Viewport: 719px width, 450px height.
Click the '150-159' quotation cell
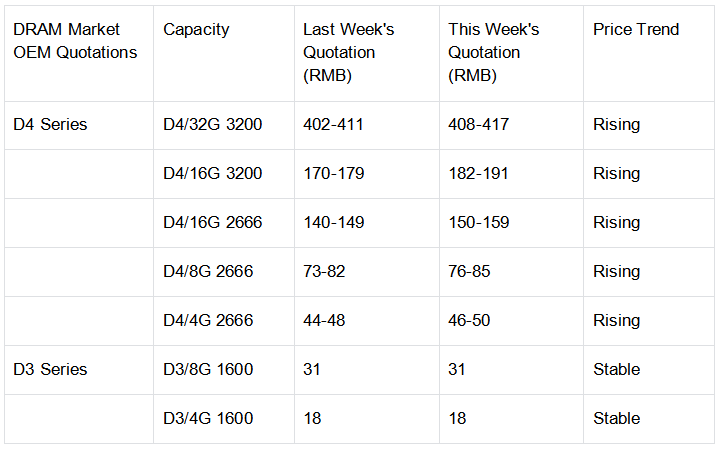coord(478,223)
